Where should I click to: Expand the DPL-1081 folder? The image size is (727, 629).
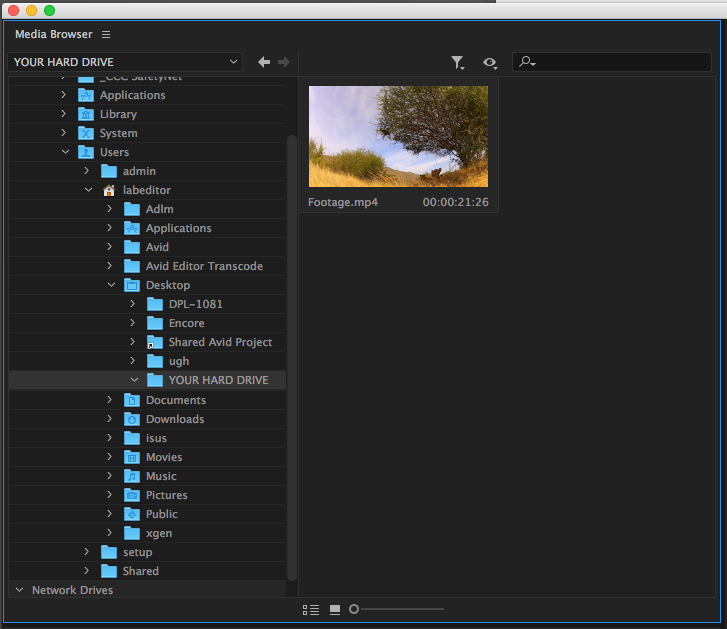pyautogui.click(x=134, y=304)
